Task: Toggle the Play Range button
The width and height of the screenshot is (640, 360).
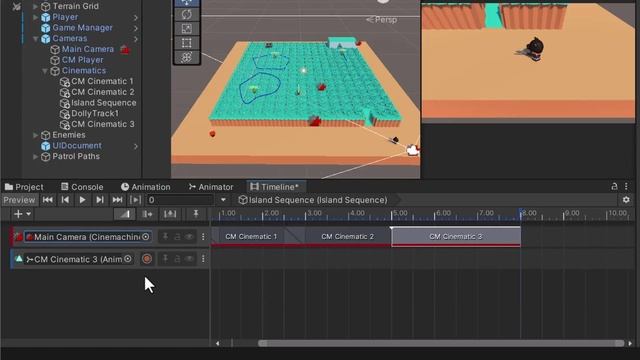Action: 135,200
